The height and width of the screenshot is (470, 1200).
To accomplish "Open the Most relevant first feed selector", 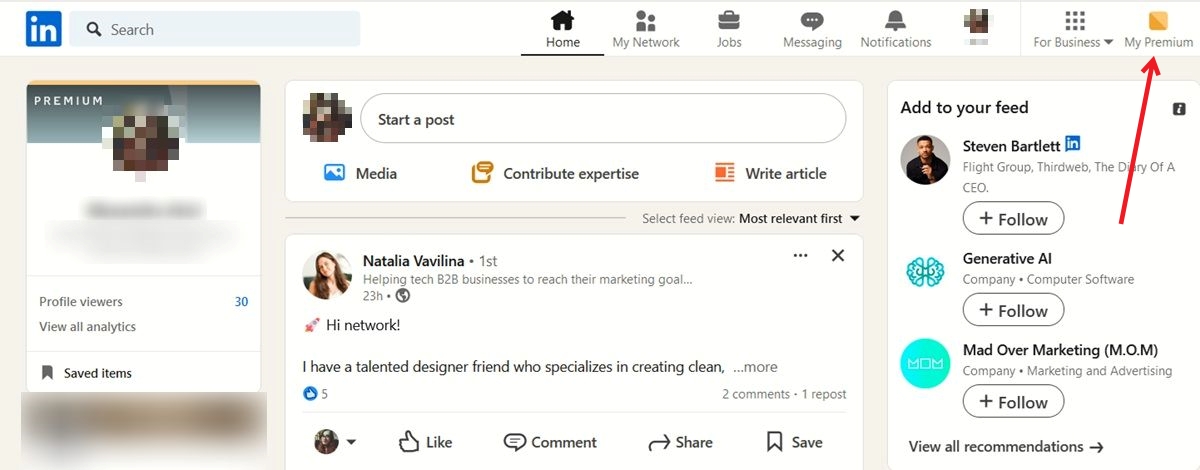I will (x=799, y=218).
